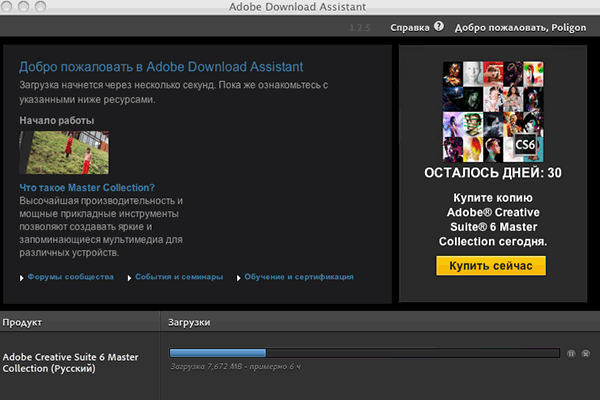Image resolution: width=600 pixels, height=400 pixels.
Task: Cancel the Master Collection download
Action: (586, 353)
